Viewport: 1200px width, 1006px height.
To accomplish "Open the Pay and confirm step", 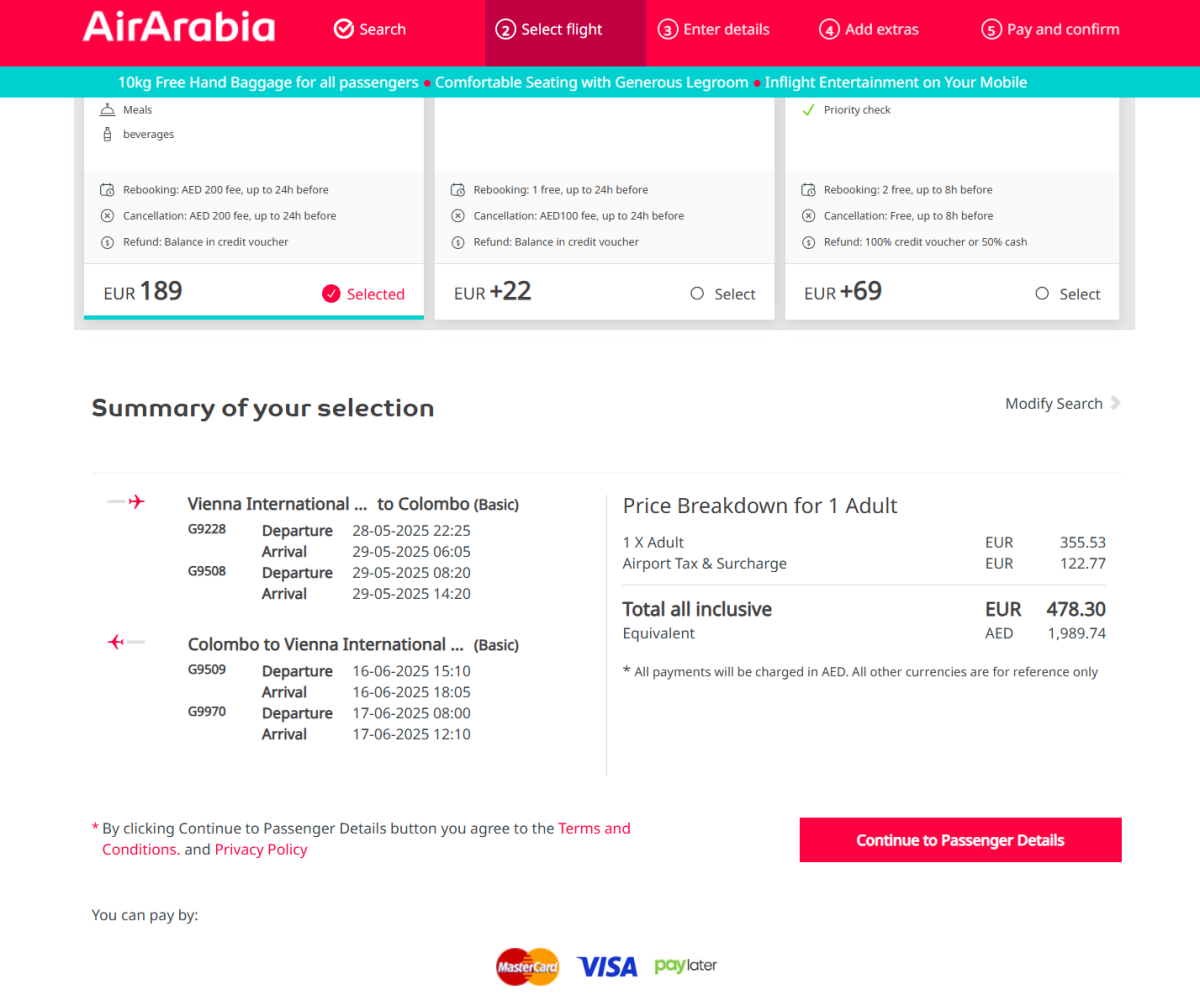I will (x=1051, y=29).
